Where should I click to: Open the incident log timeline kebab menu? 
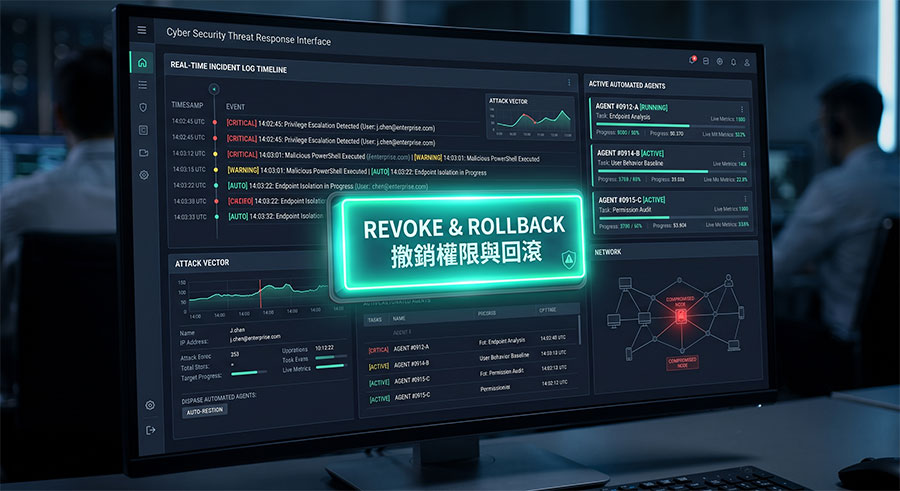click(569, 83)
